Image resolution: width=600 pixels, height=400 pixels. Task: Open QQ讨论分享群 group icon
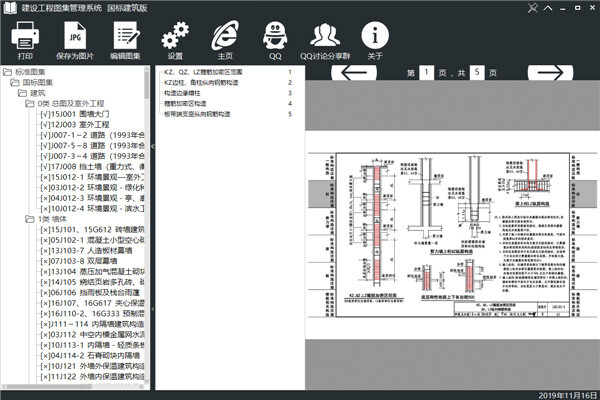pos(325,35)
